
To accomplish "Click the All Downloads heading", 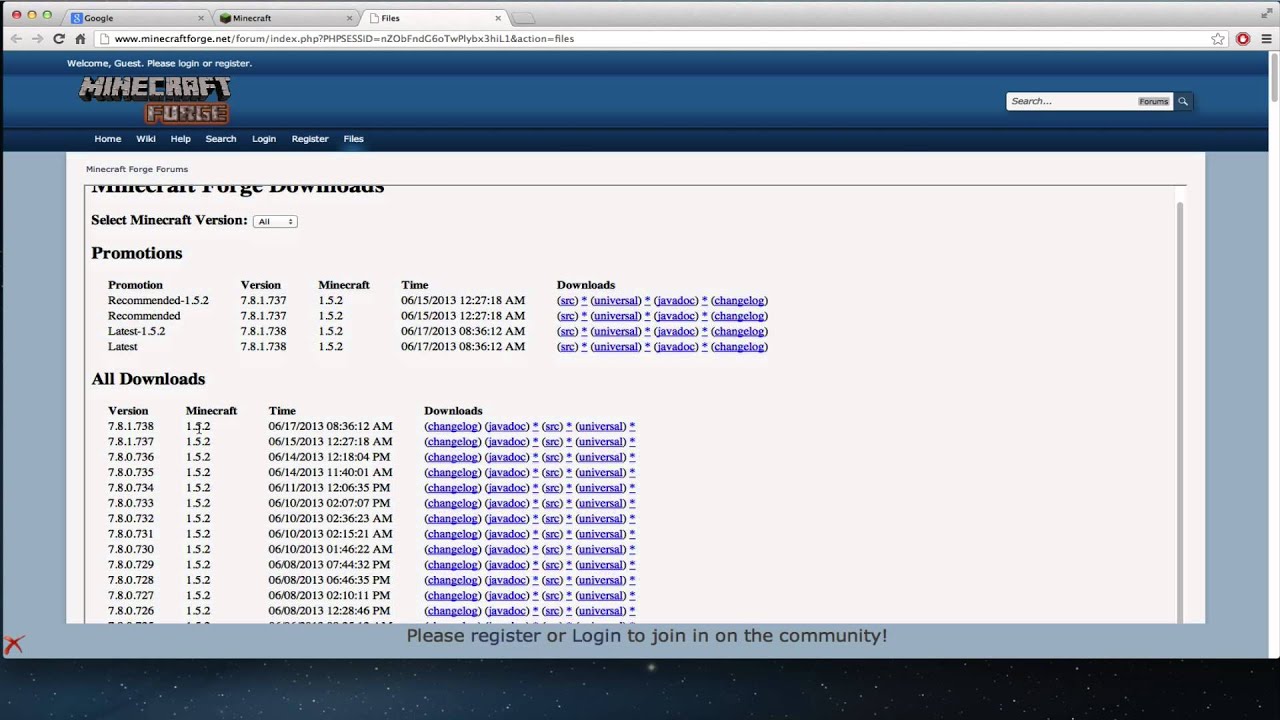I will [x=148, y=379].
